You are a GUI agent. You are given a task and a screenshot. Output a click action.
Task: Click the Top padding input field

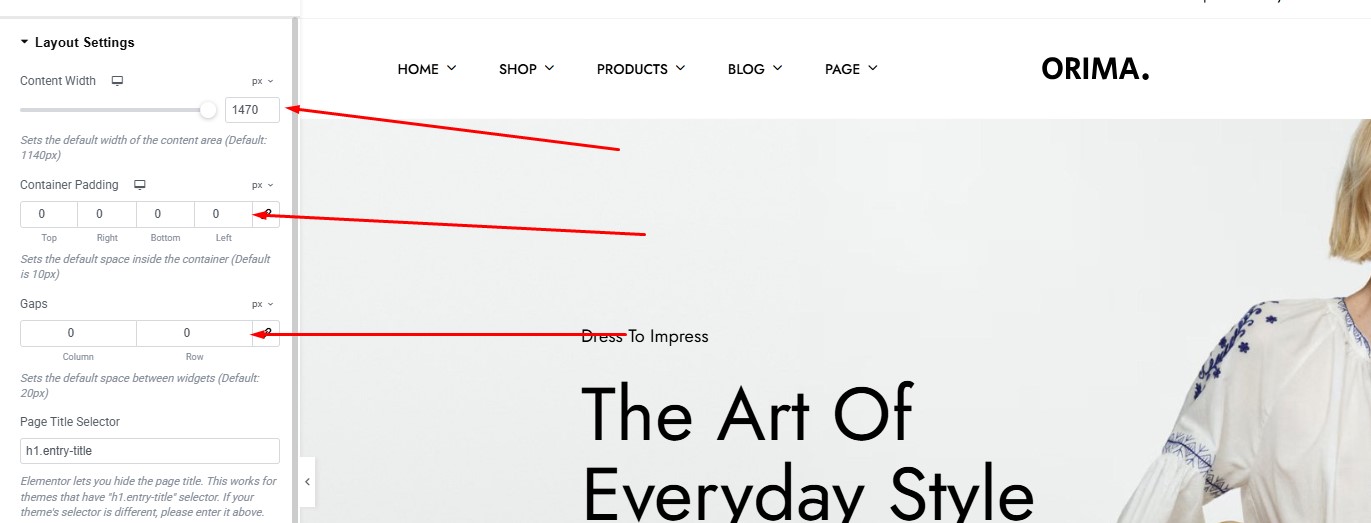(x=49, y=214)
